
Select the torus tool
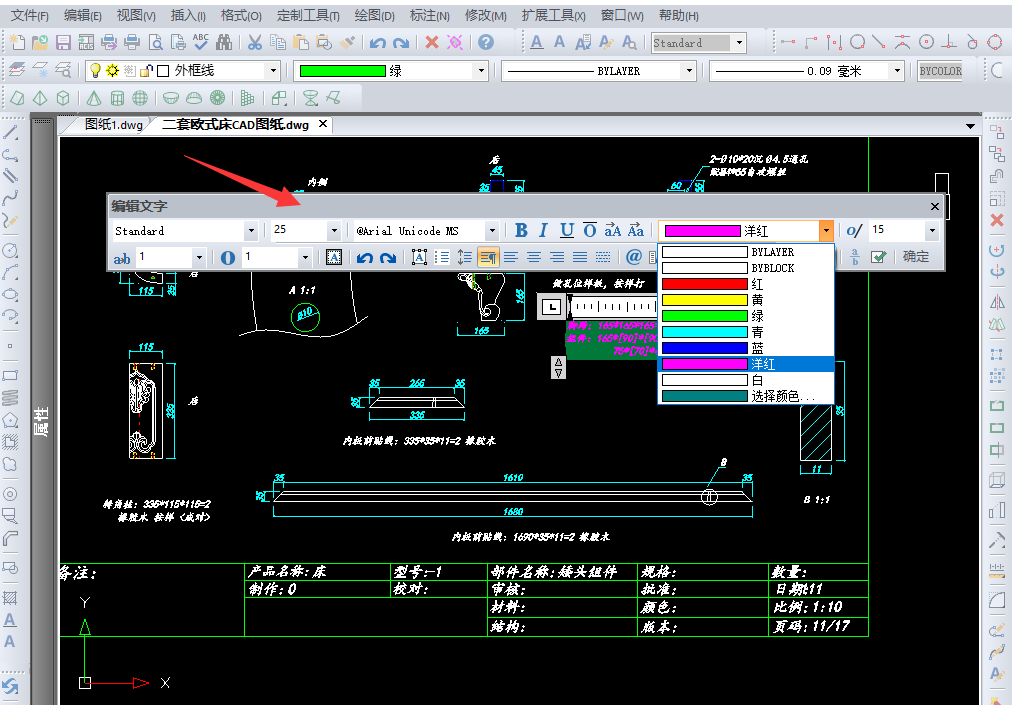218,98
